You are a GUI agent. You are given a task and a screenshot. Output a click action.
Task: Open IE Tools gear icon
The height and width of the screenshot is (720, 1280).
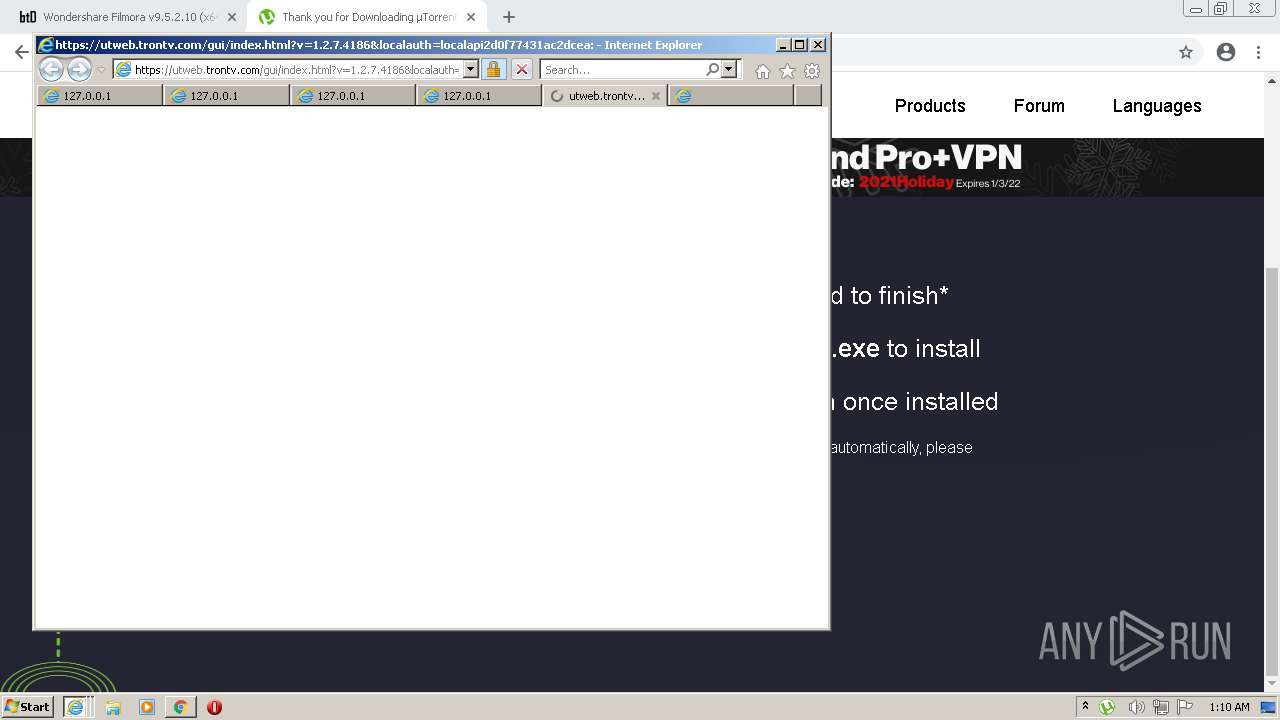[812, 71]
